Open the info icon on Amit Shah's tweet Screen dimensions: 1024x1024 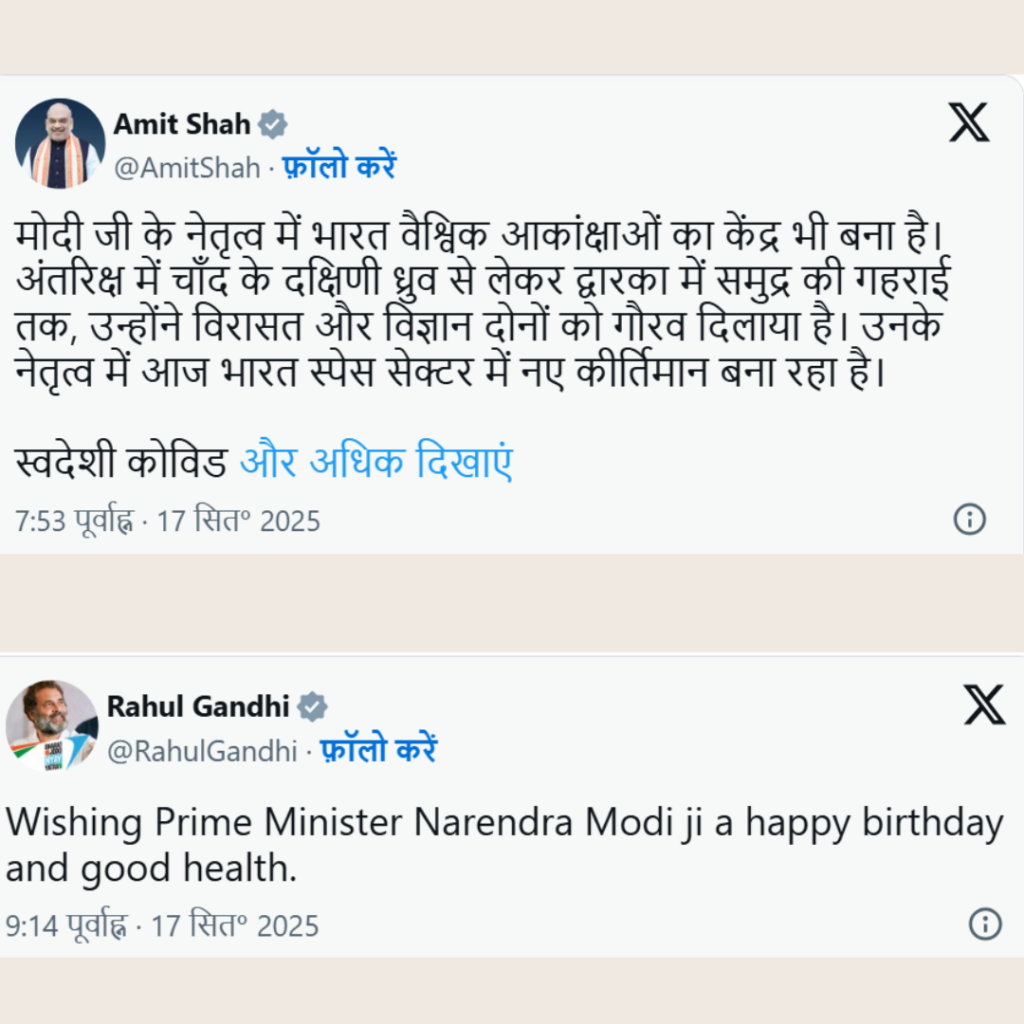pyautogui.click(x=969, y=519)
